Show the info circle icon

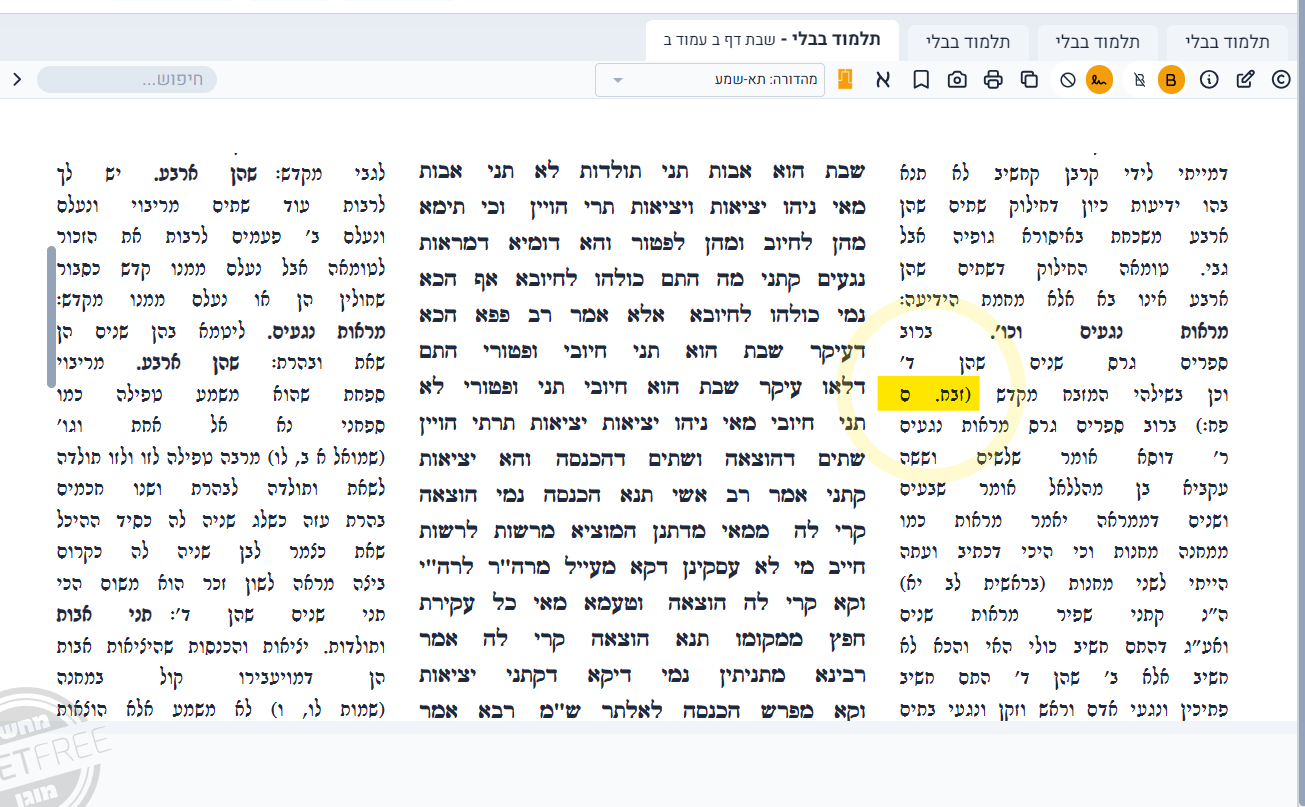[1209, 80]
